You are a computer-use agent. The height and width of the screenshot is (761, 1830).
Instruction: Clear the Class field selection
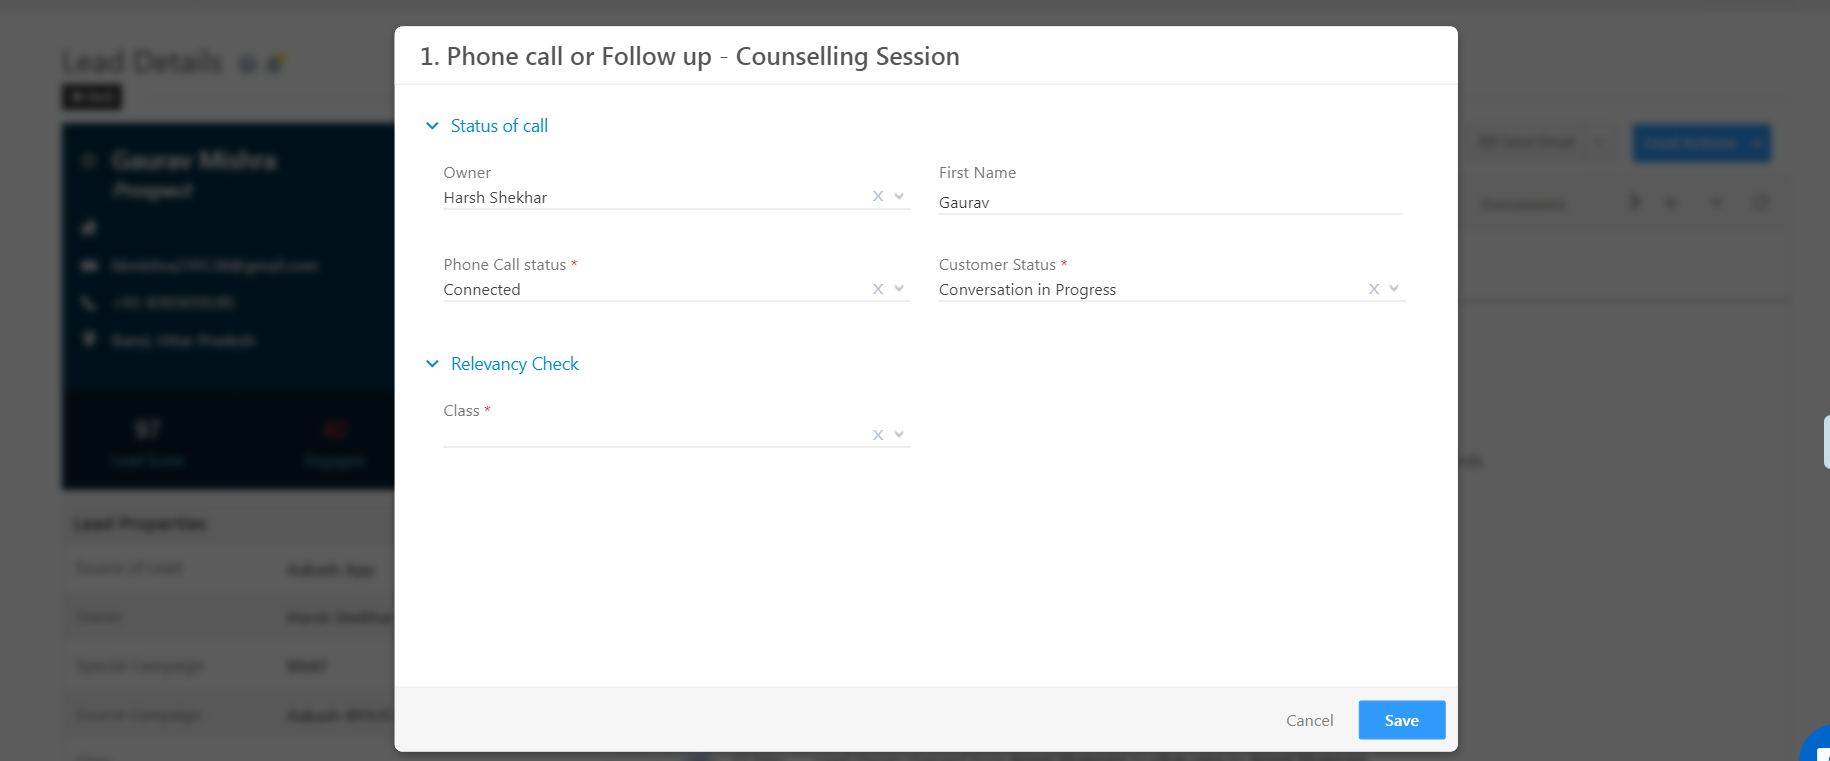878,435
